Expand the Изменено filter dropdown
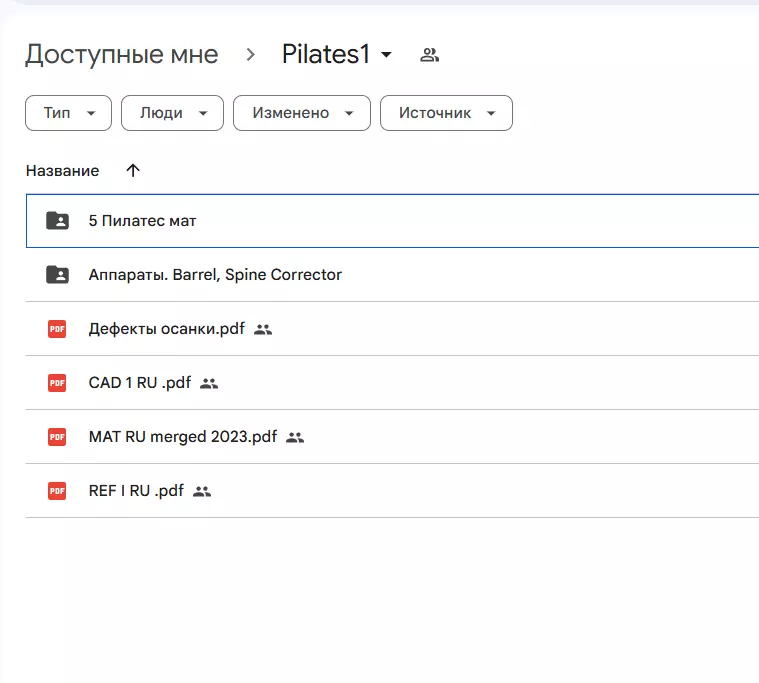Screen dimensions: 759x683 pos(301,113)
